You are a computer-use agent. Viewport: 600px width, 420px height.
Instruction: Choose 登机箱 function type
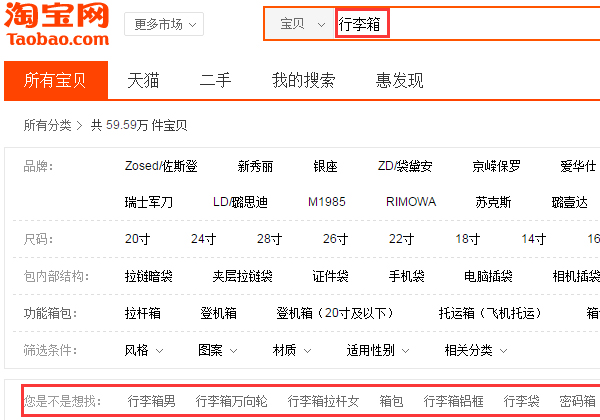coord(218,313)
